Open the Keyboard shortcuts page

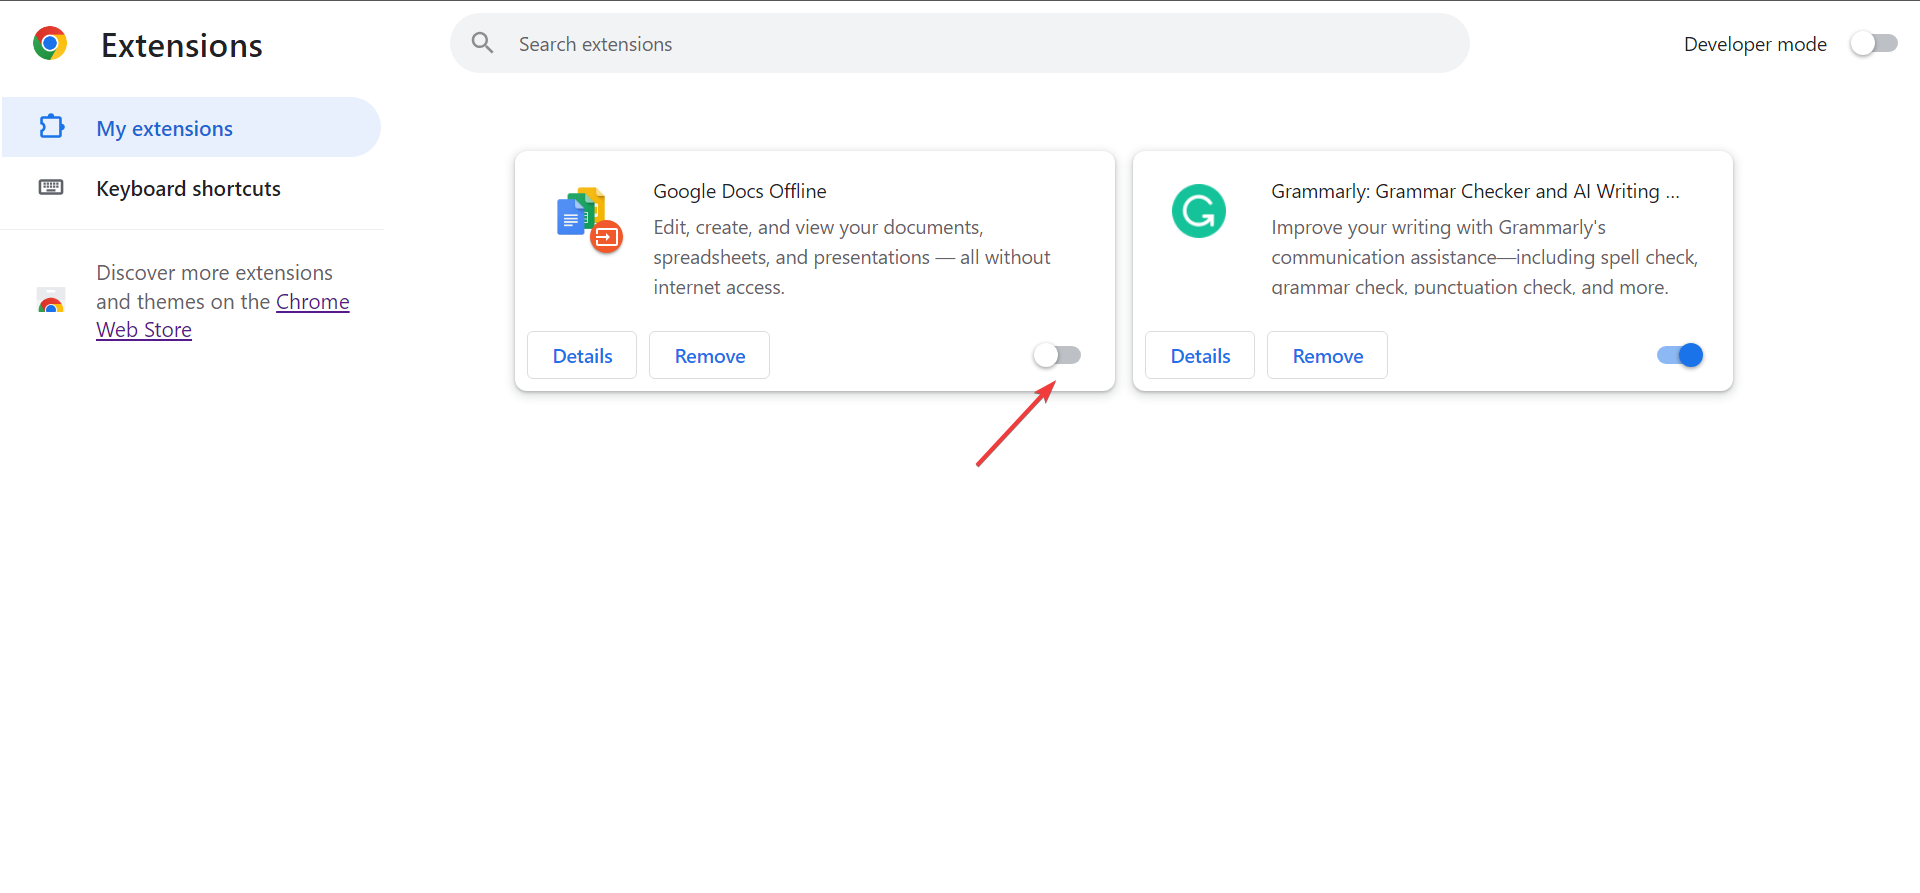point(191,188)
